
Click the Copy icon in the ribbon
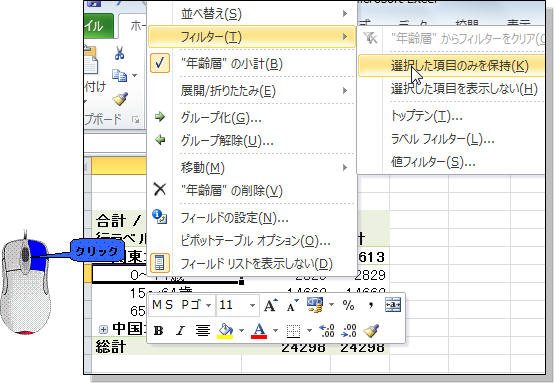tap(119, 76)
